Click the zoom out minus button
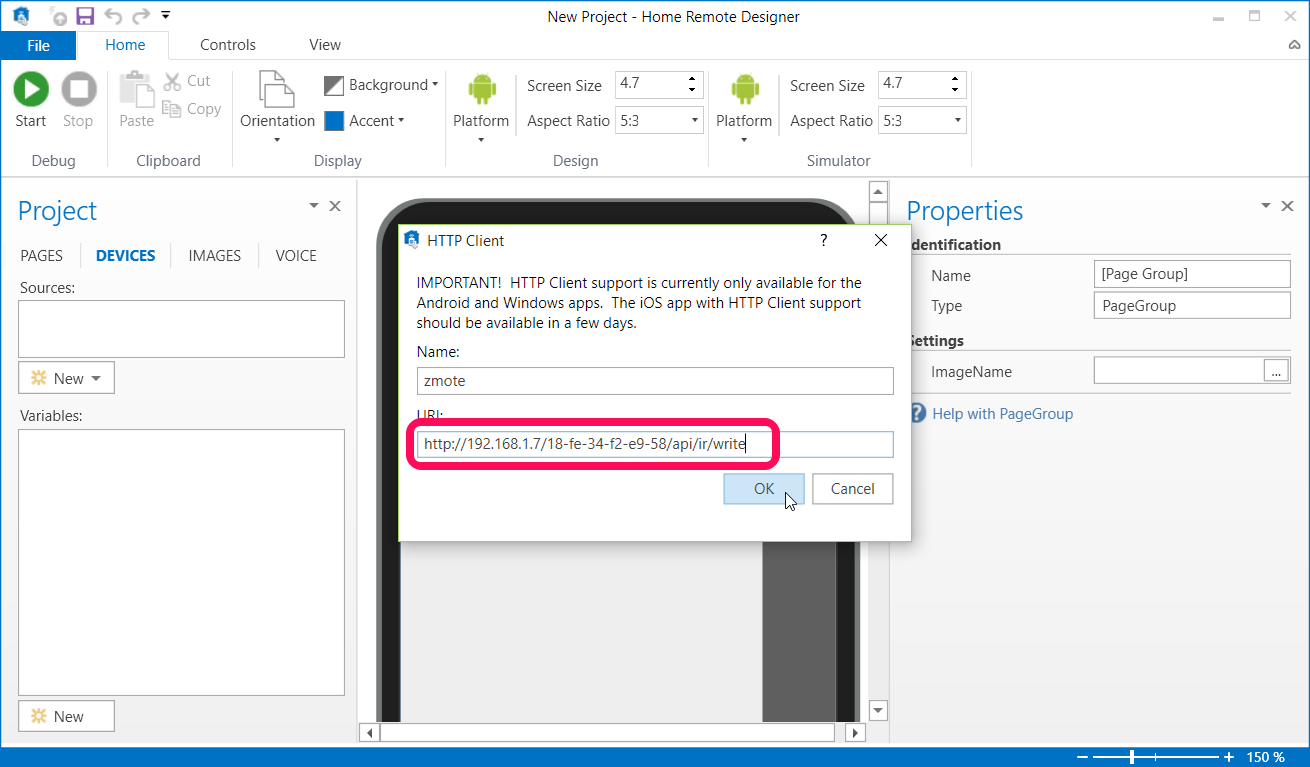The width and height of the screenshot is (1310, 767). (1083, 757)
